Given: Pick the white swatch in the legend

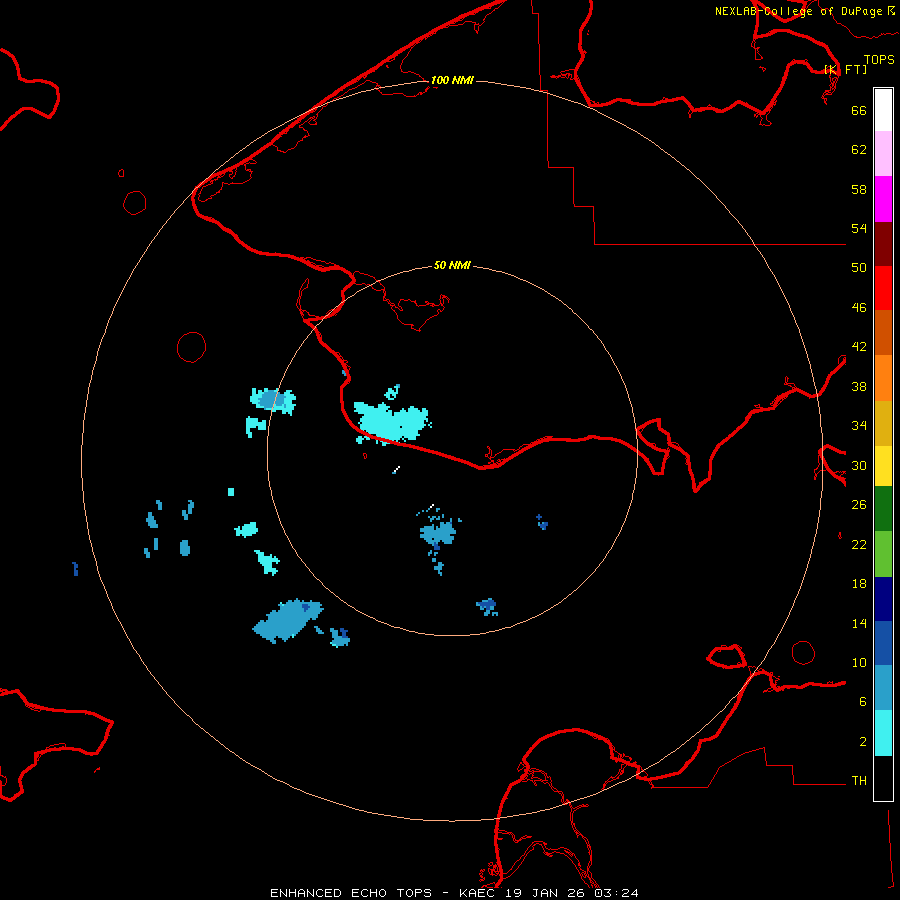Looking at the screenshot, I should (x=883, y=110).
